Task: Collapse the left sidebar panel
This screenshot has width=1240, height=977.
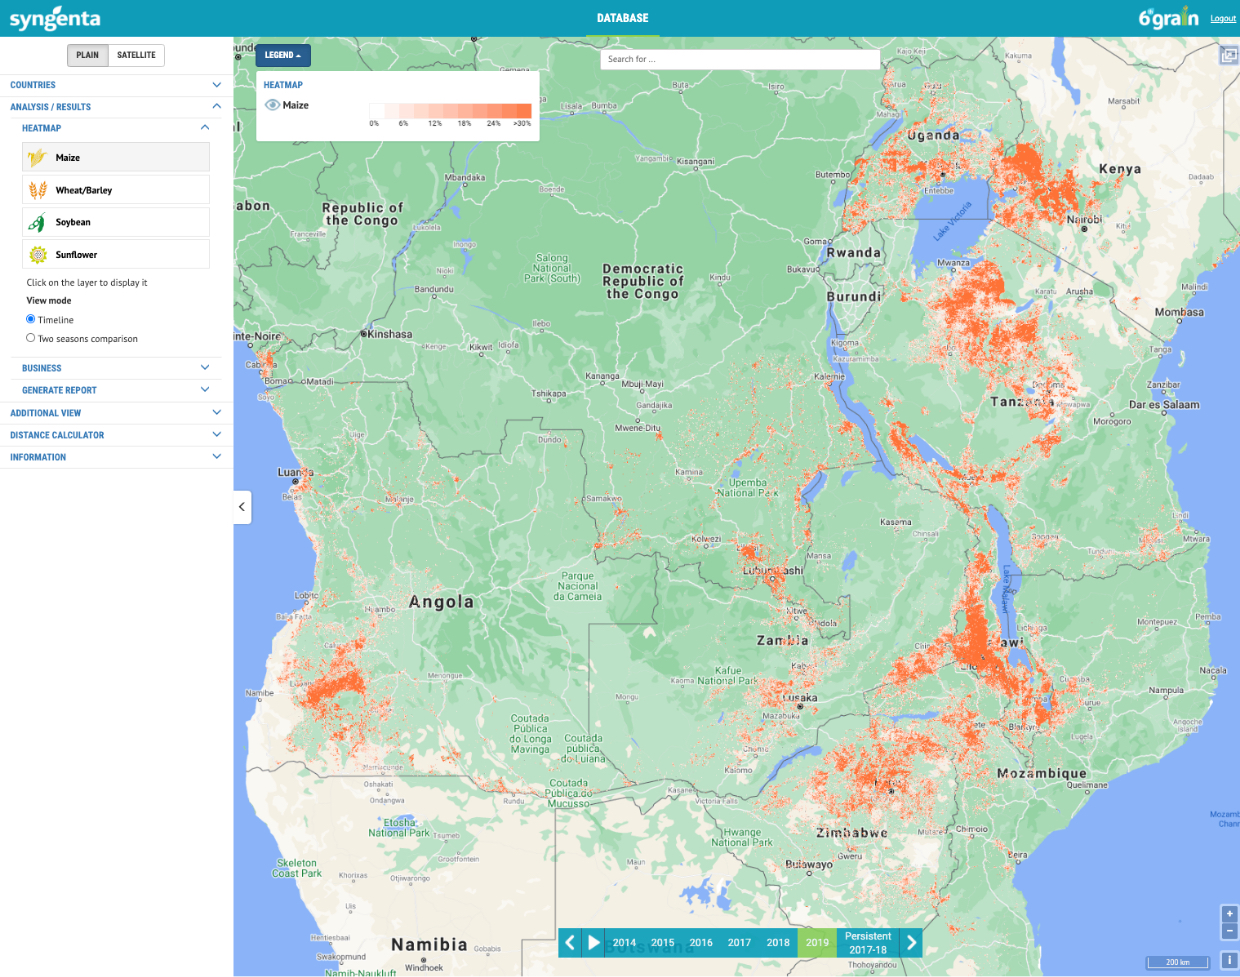Action: coord(241,507)
